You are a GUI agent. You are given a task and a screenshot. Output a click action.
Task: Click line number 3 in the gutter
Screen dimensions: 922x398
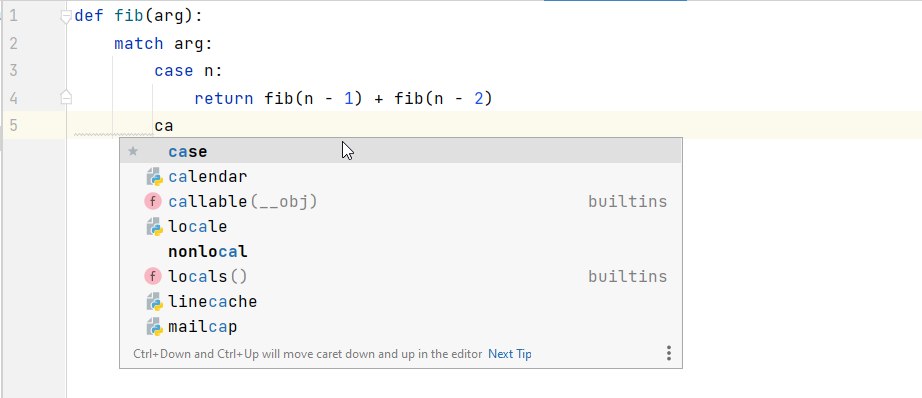coord(14,71)
